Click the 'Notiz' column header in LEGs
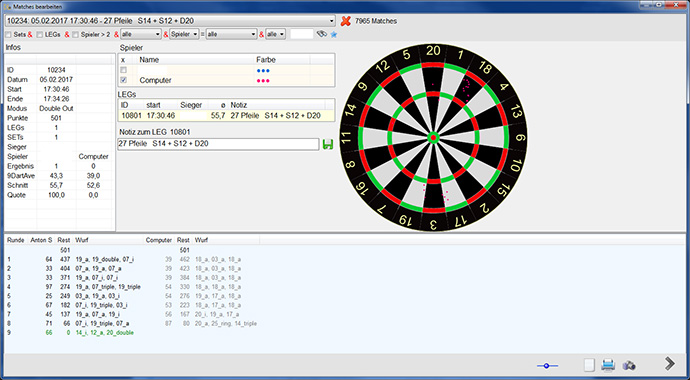Image resolution: width=690 pixels, height=380 pixels. click(239, 106)
